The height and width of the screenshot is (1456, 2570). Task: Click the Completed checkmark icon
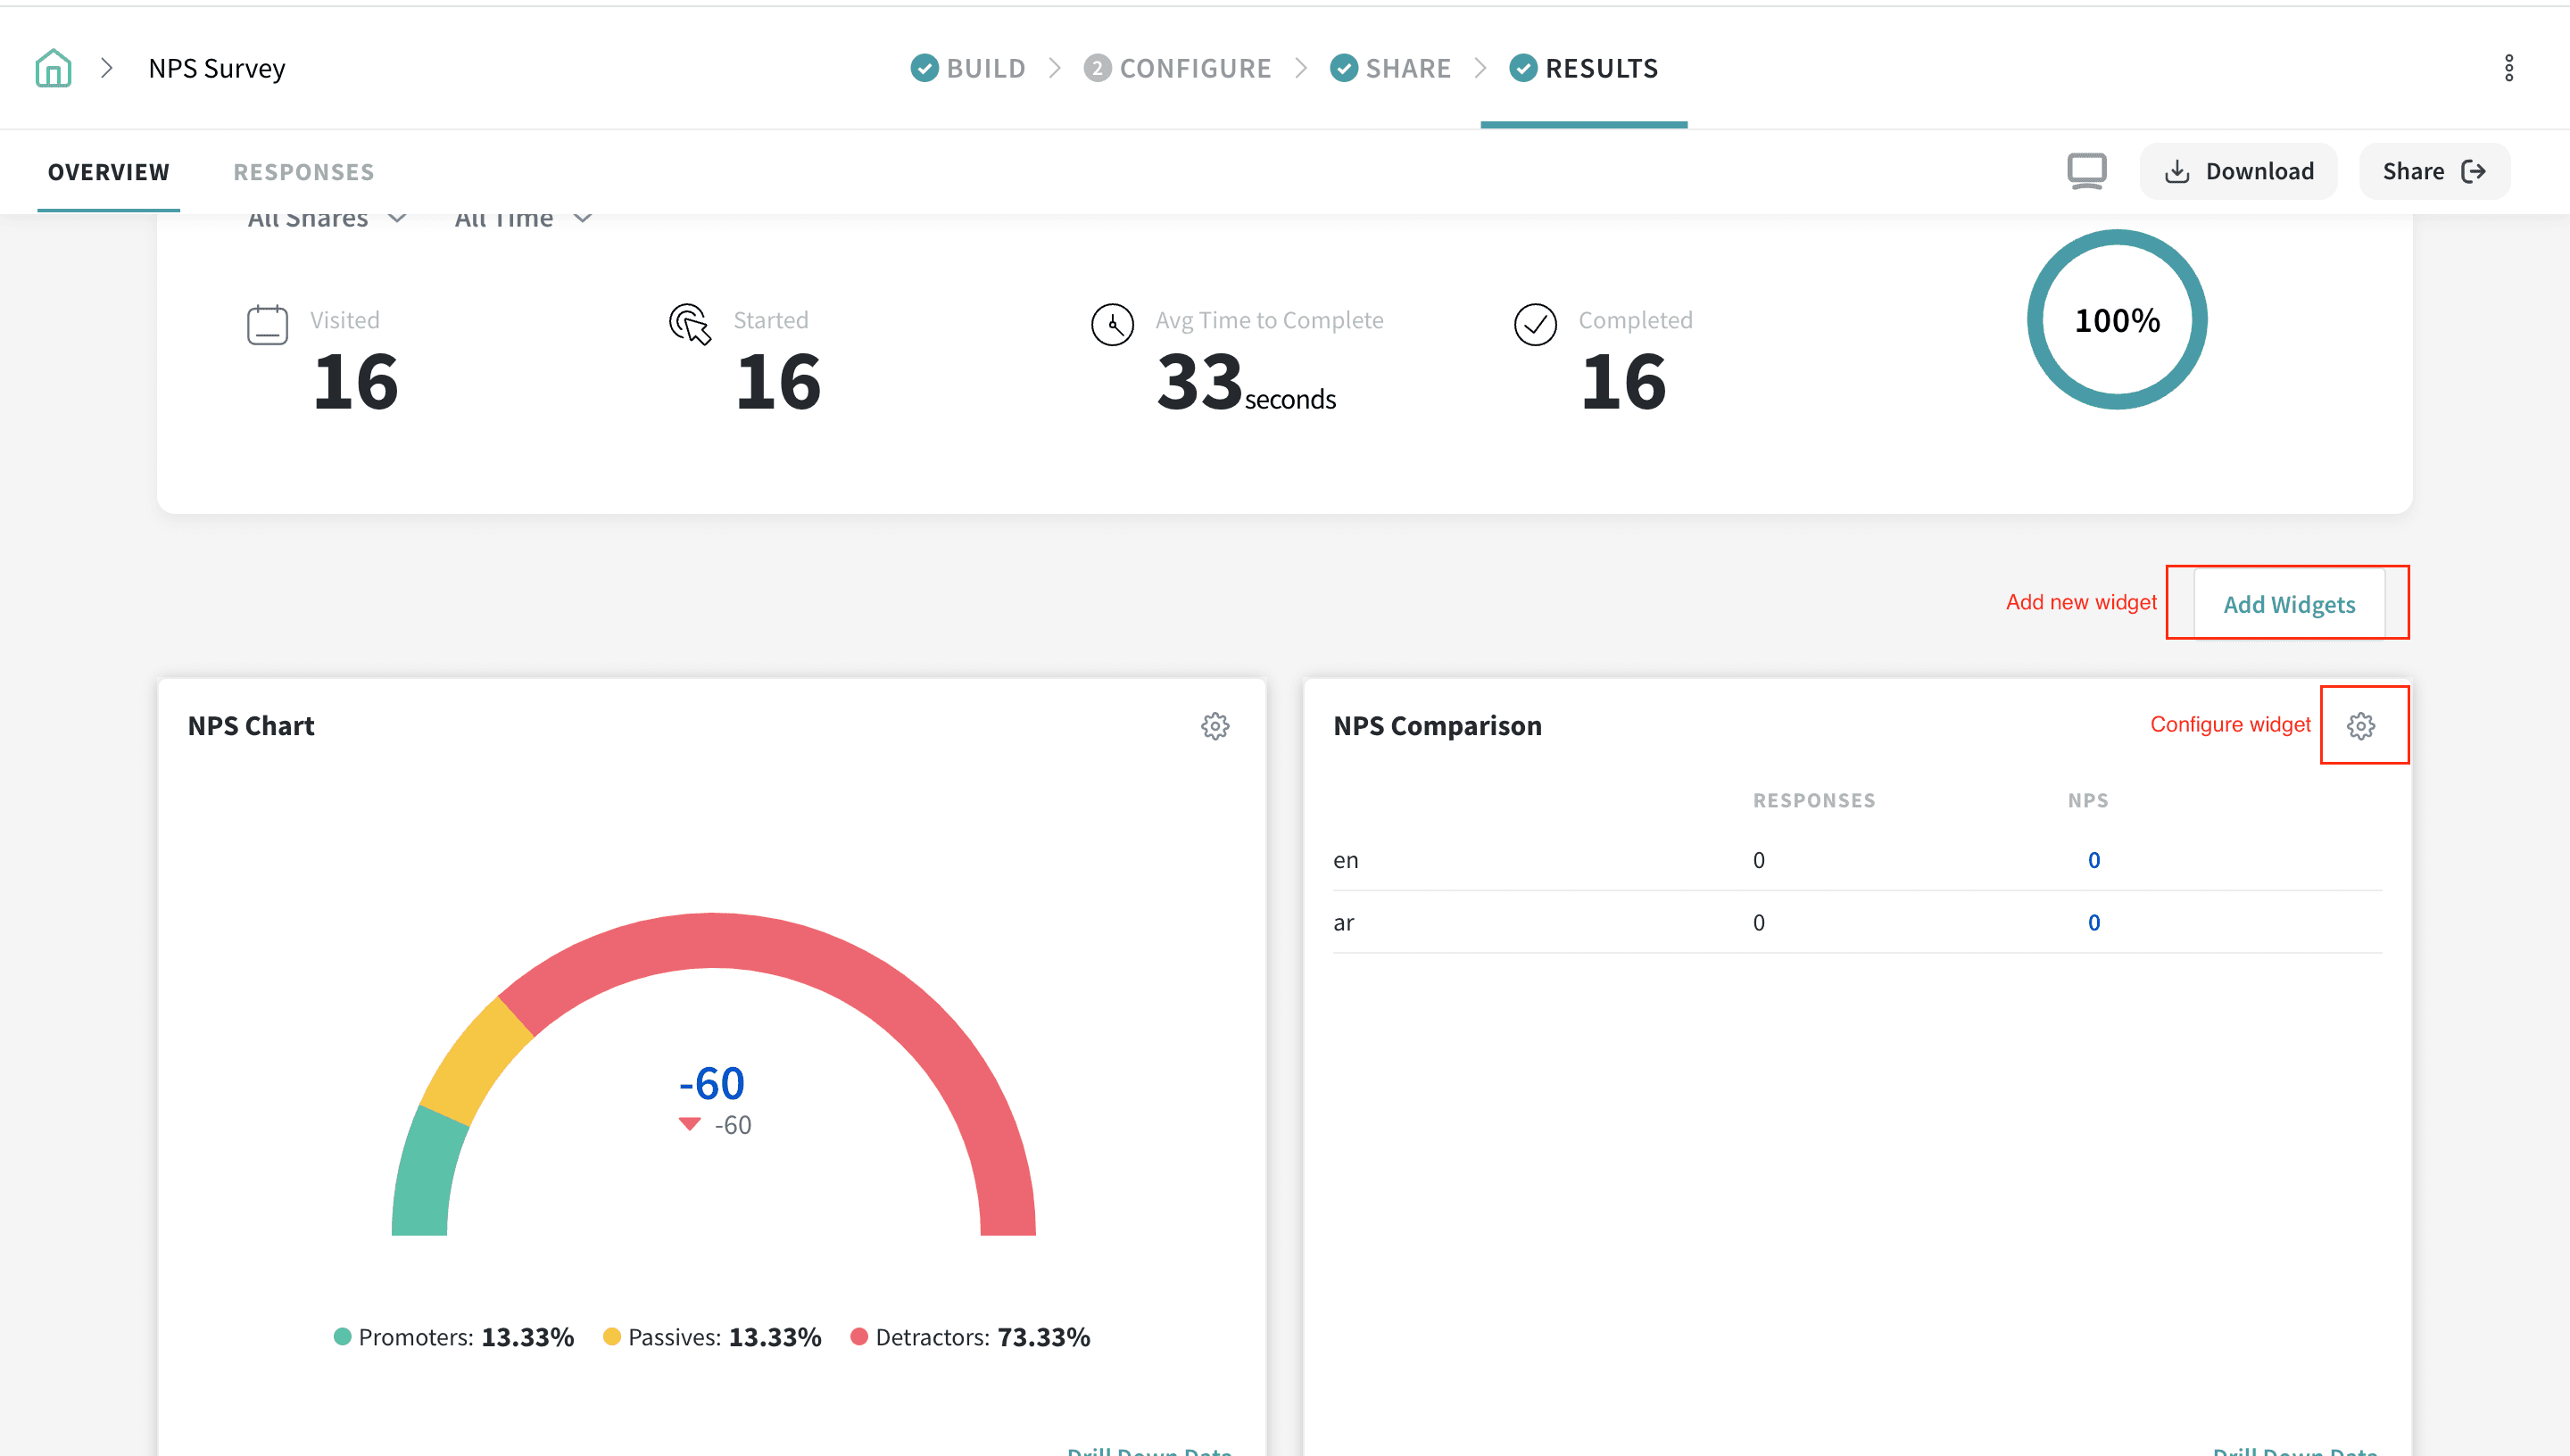pyautogui.click(x=1535, y=325)
